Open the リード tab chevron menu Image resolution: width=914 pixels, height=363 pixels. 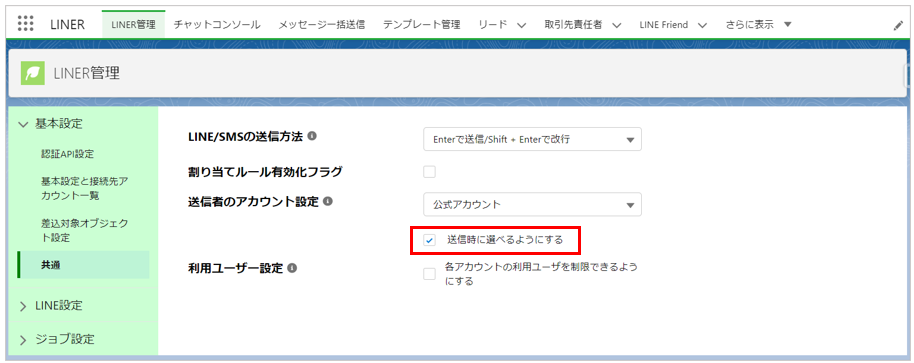pyautogui.click(x=522, y=25)
